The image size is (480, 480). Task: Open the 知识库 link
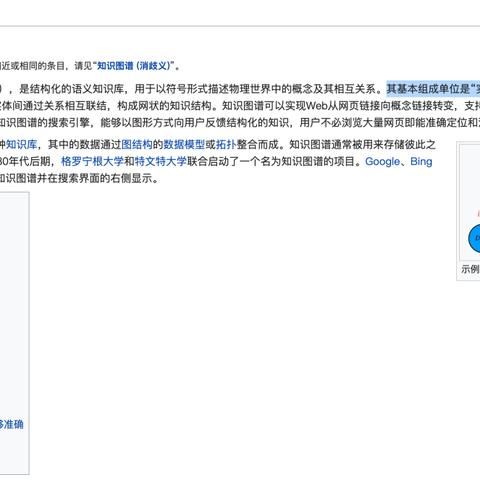[21, 145]
